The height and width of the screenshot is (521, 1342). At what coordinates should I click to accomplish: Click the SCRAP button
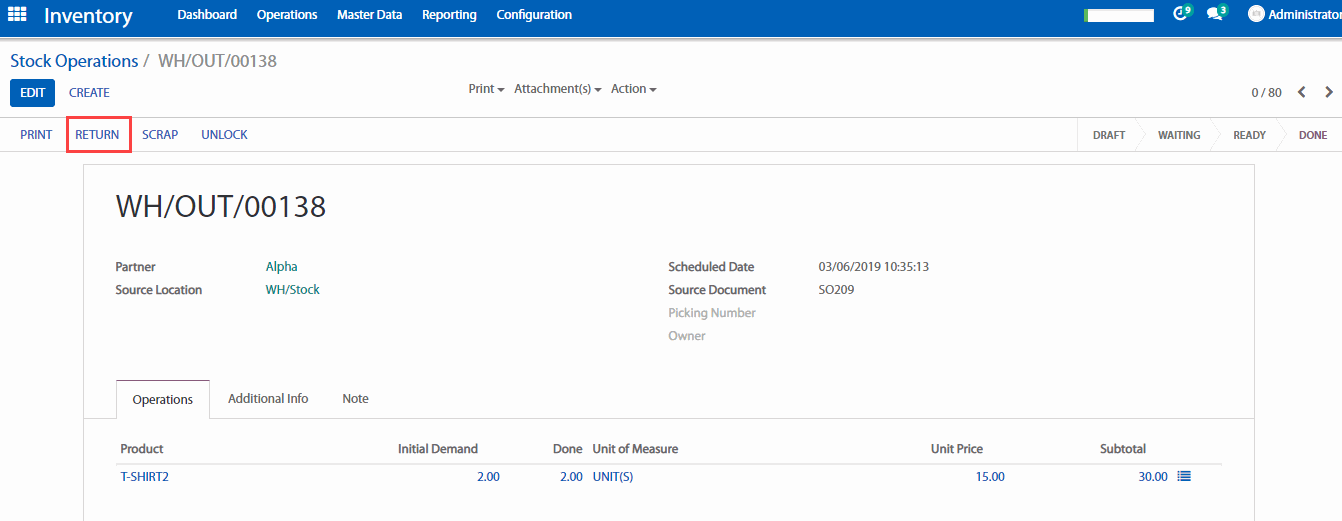tap(160, 135)
